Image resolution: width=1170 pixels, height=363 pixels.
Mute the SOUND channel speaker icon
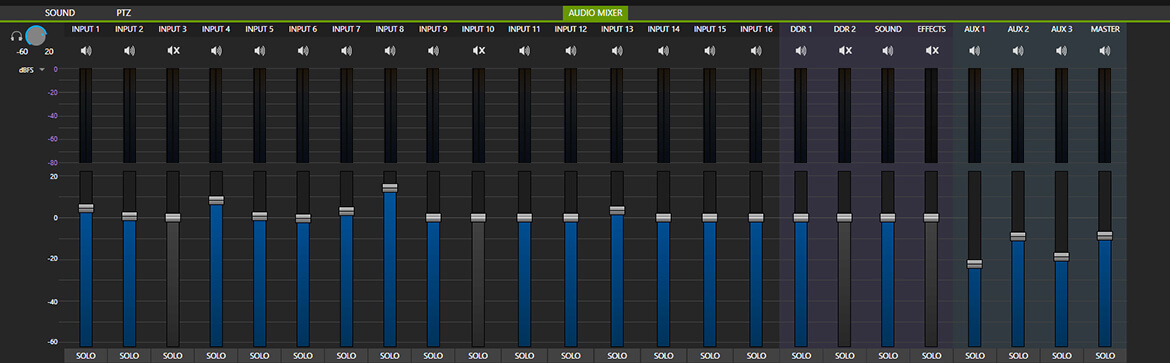point(887,51)
